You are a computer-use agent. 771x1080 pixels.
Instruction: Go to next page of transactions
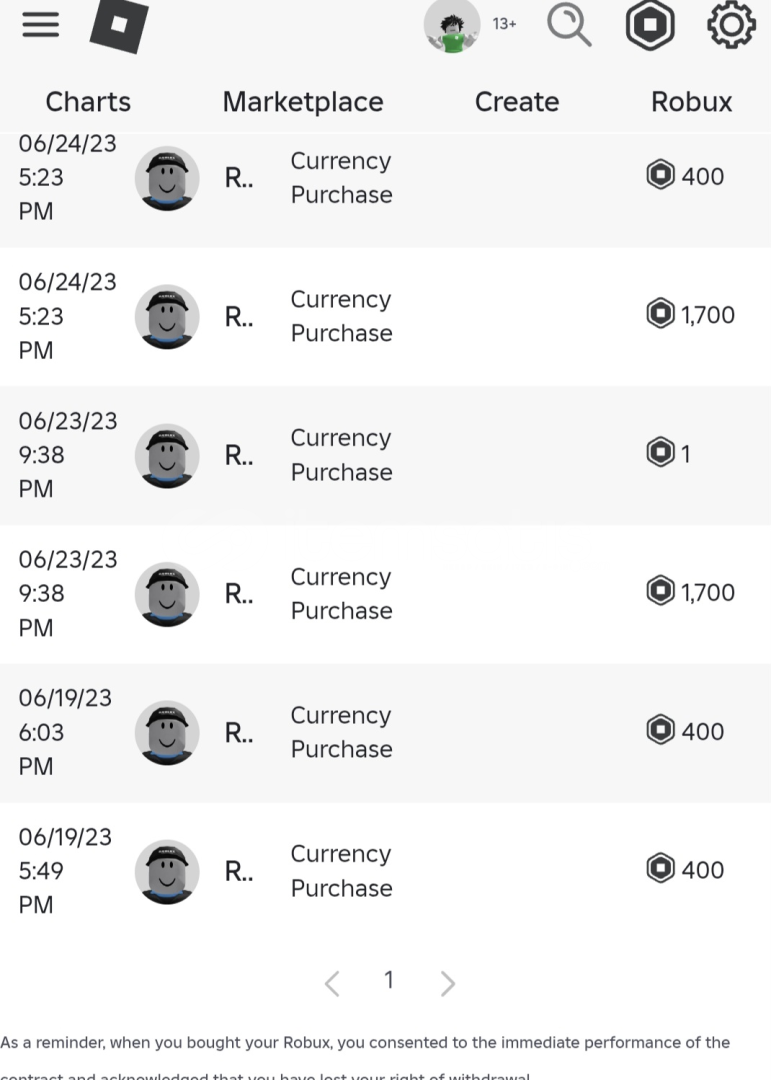[x=447, y=984]
